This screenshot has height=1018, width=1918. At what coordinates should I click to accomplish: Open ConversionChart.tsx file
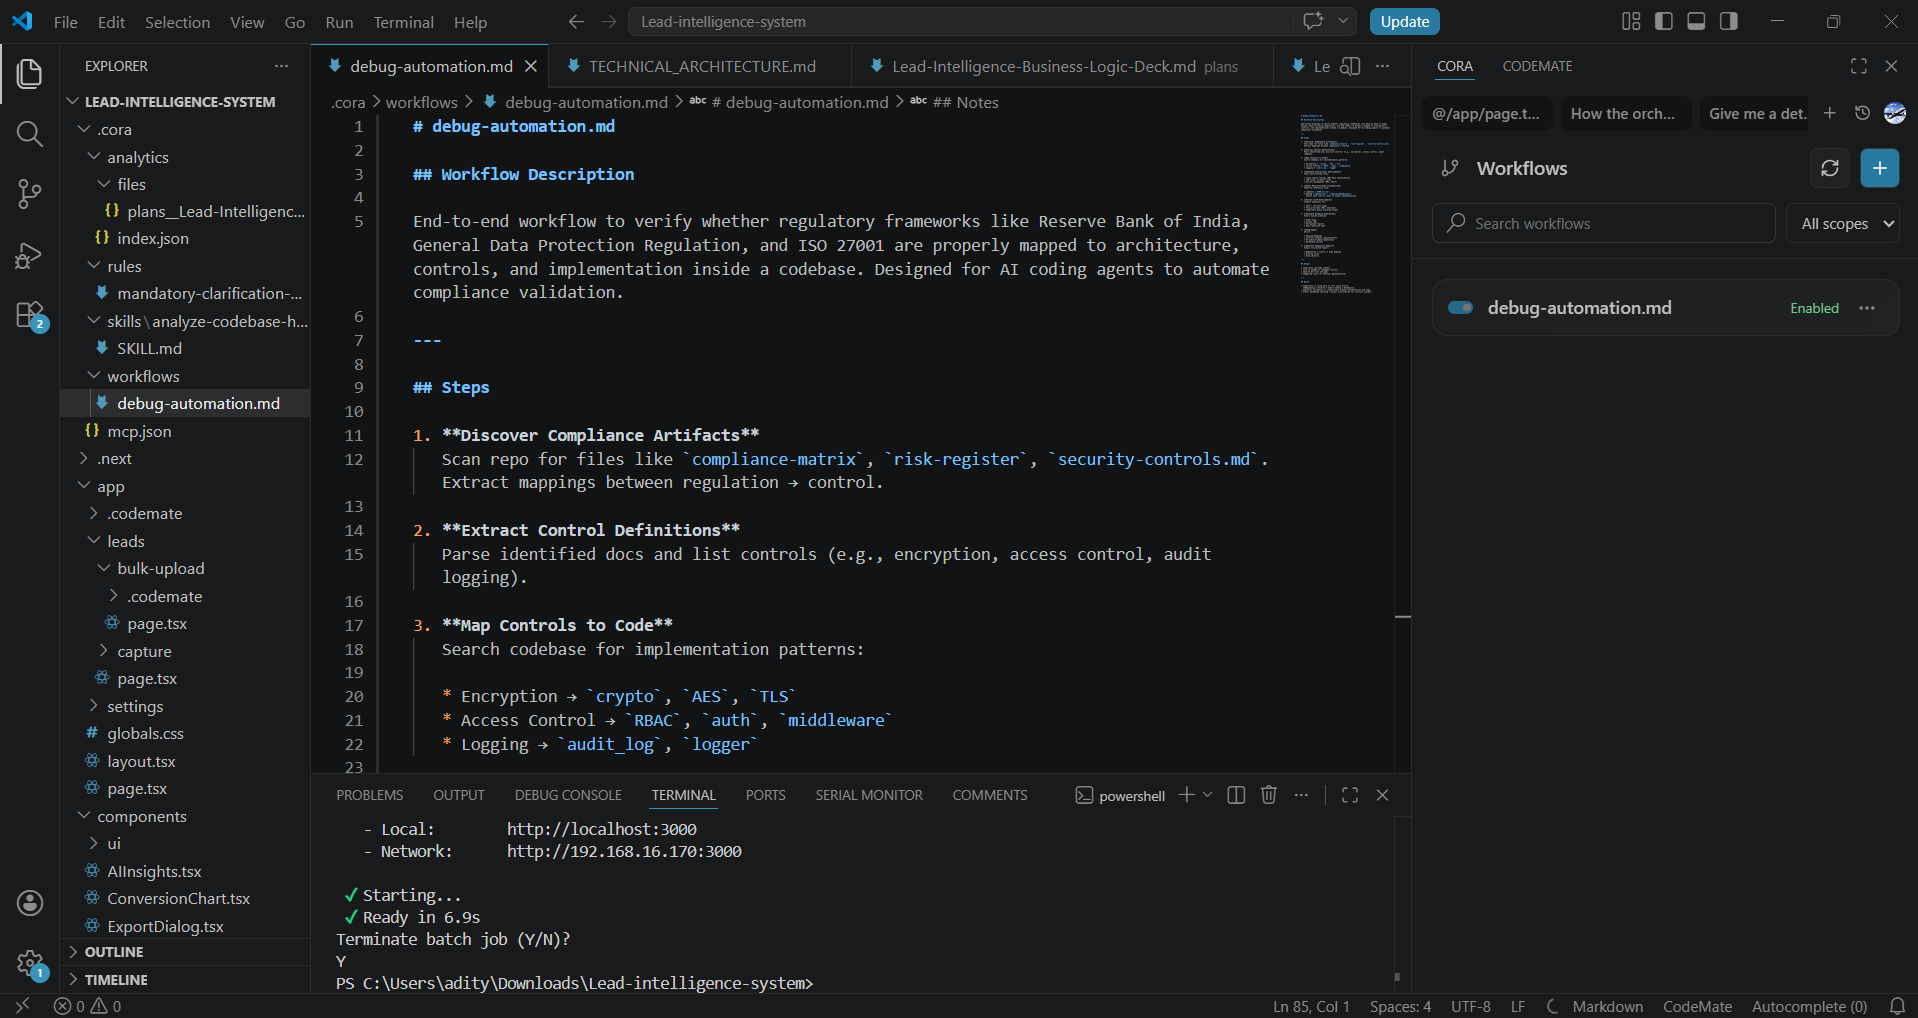point(178,898)
